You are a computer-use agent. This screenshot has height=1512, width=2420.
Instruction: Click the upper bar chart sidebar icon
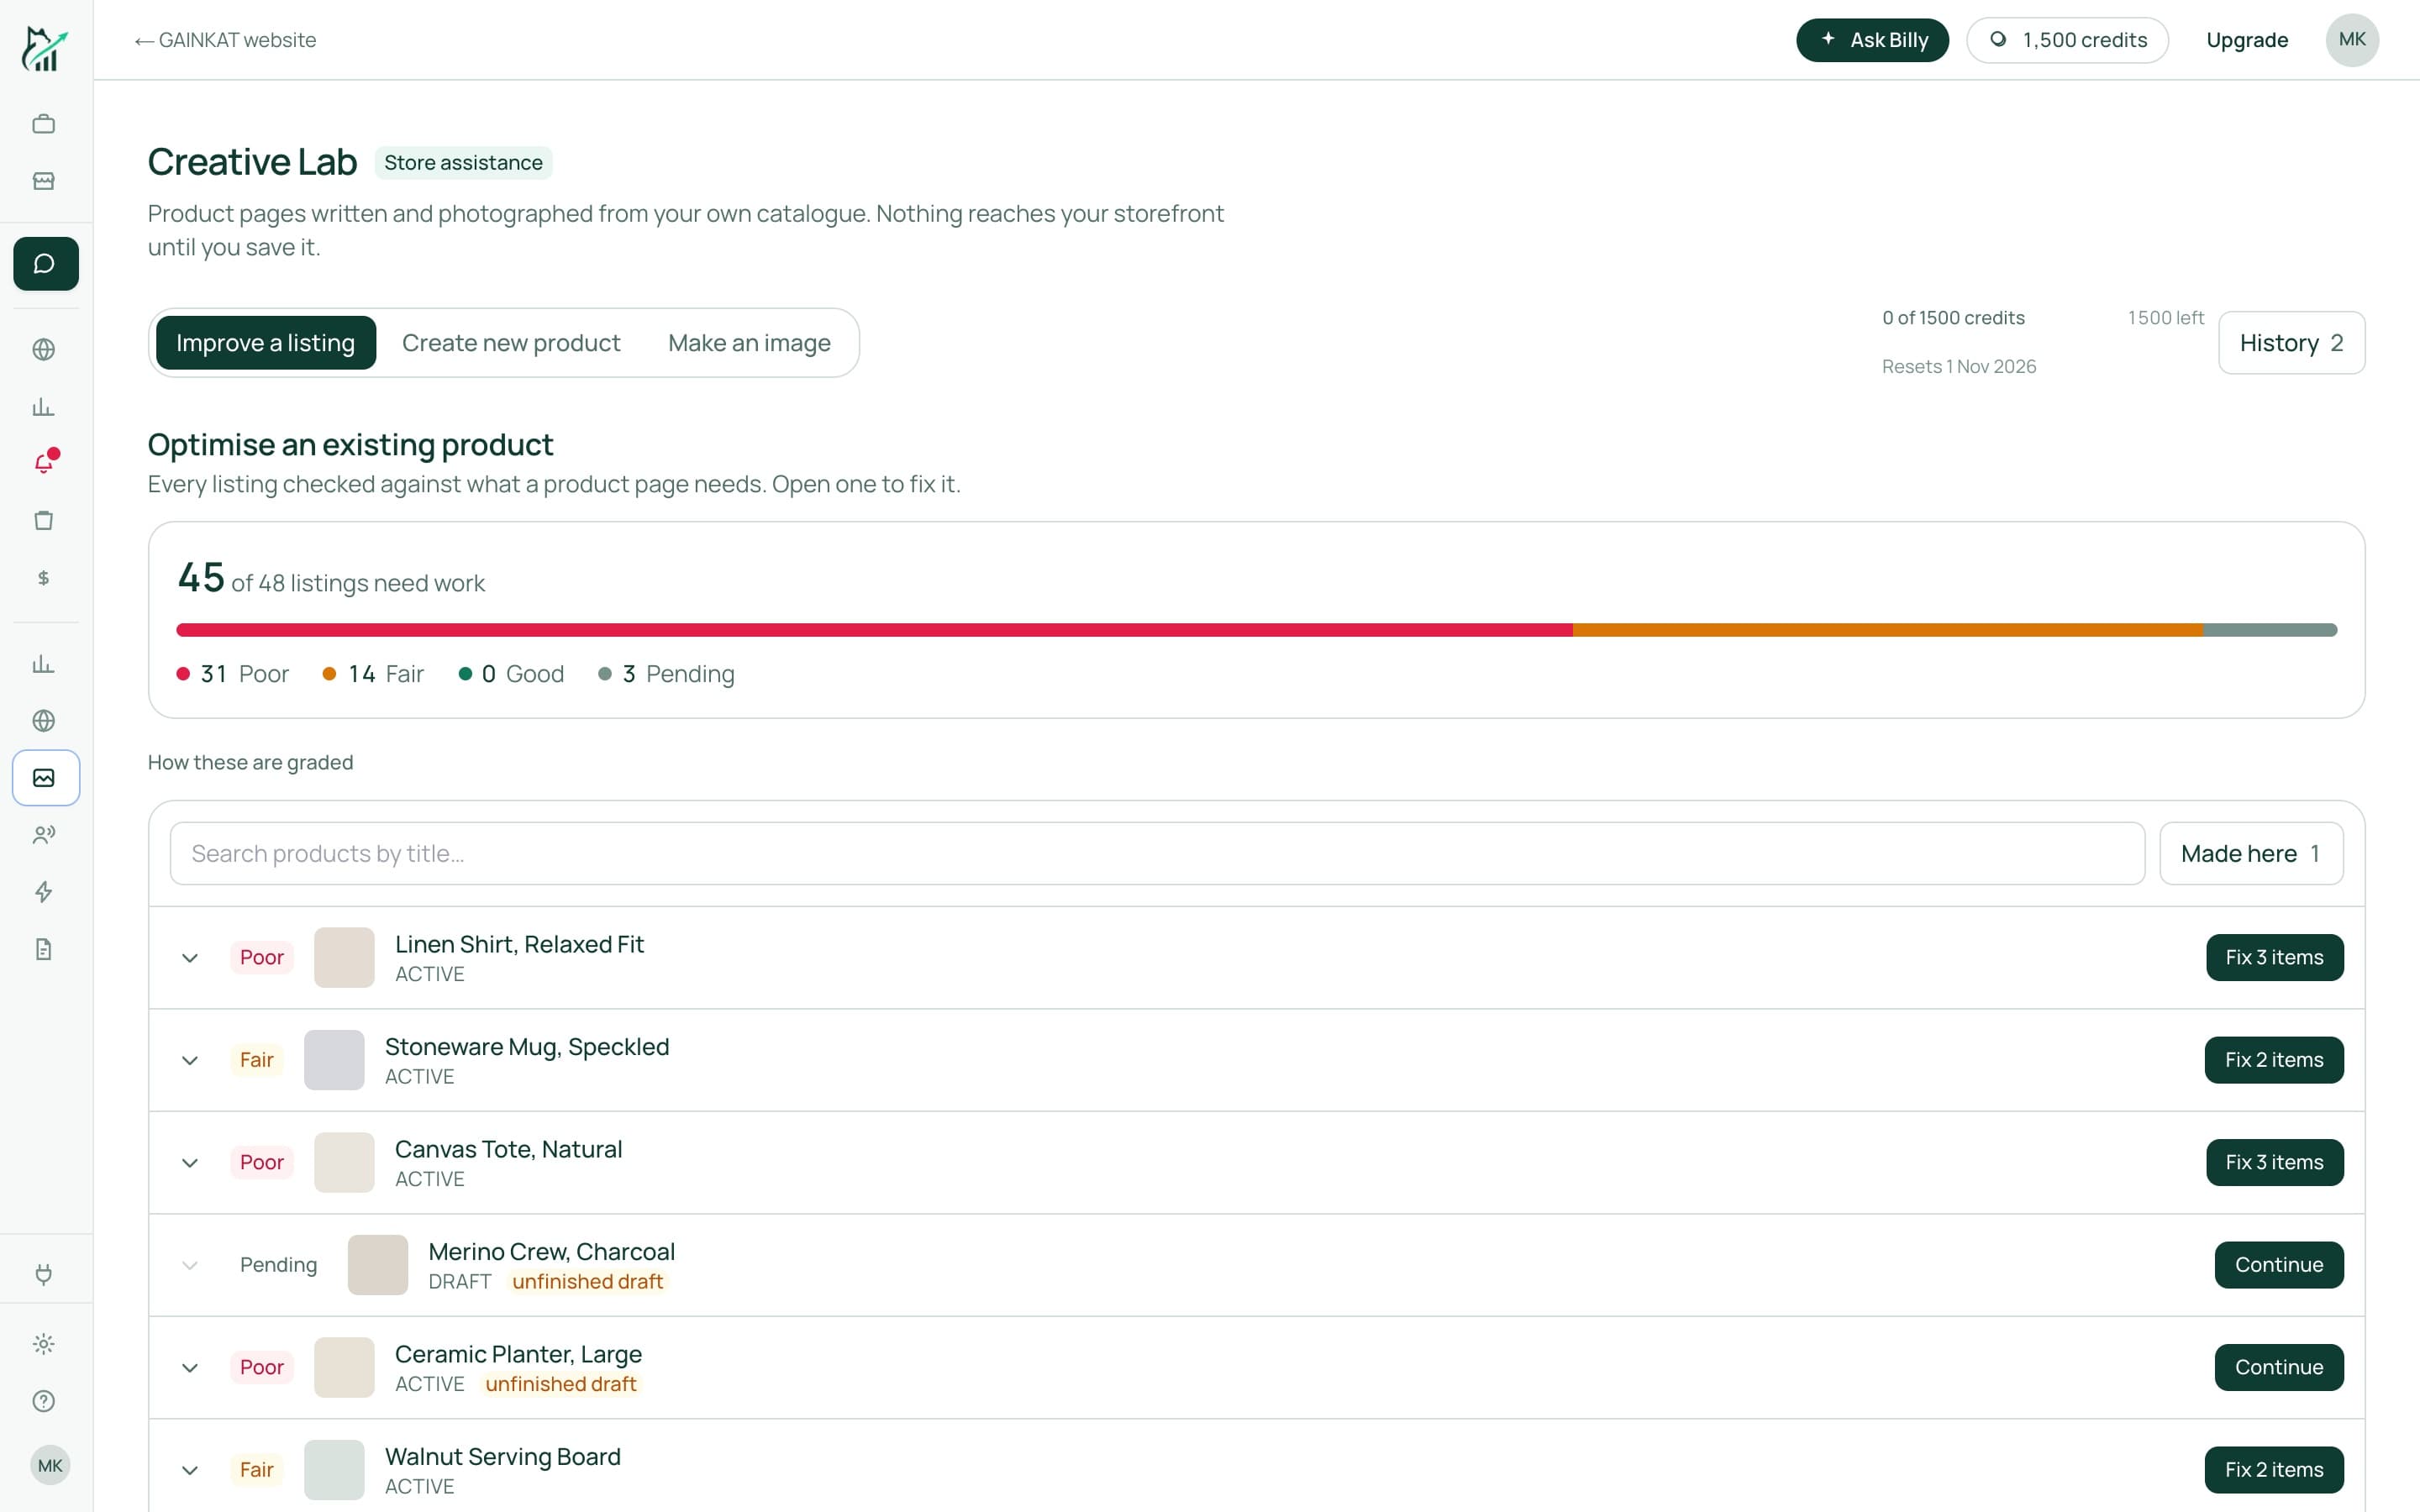click(44, 406)
